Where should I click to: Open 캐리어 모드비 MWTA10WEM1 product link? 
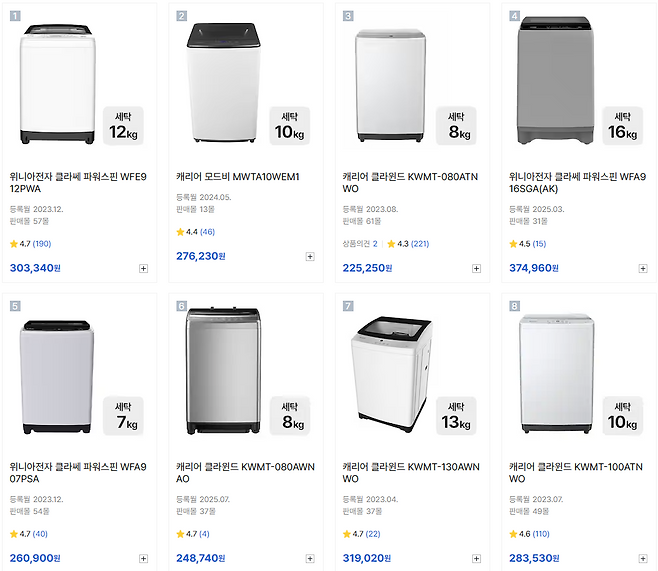pyautogui.click(x=238, y=176)
